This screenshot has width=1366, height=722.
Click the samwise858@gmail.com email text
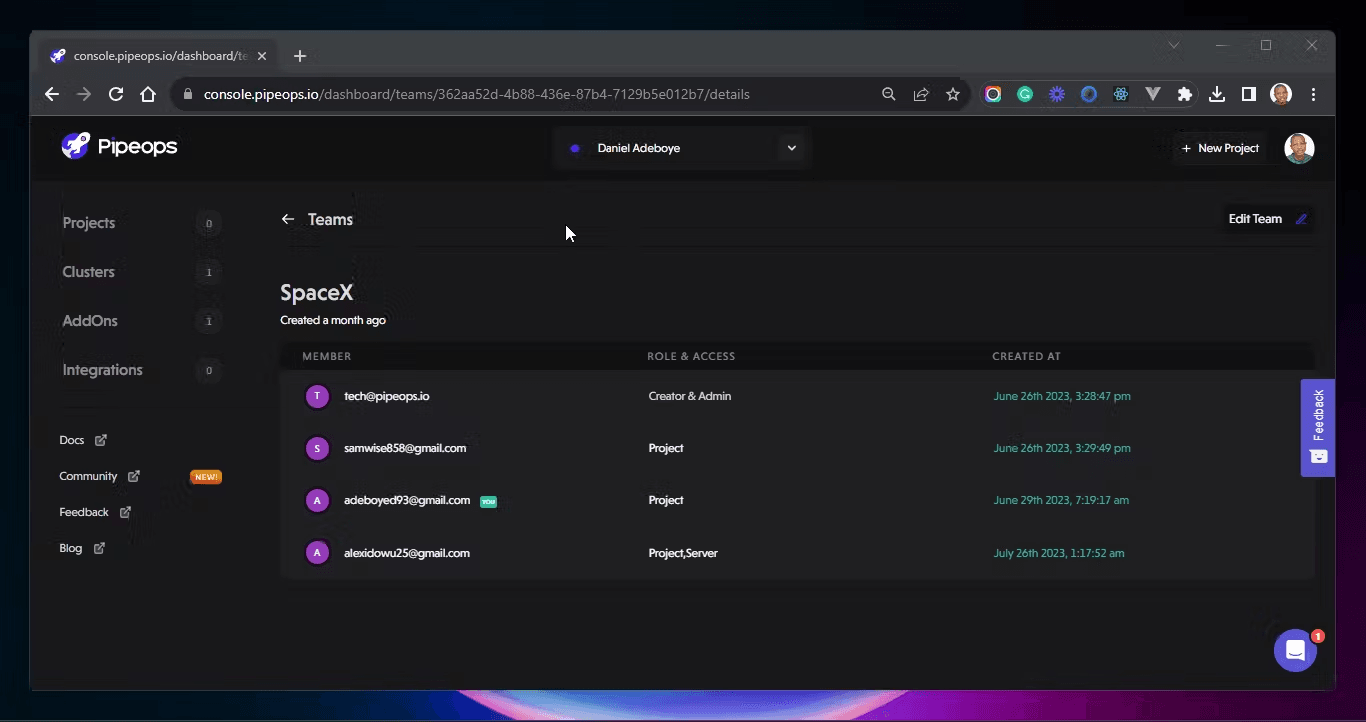pos(405,448)
